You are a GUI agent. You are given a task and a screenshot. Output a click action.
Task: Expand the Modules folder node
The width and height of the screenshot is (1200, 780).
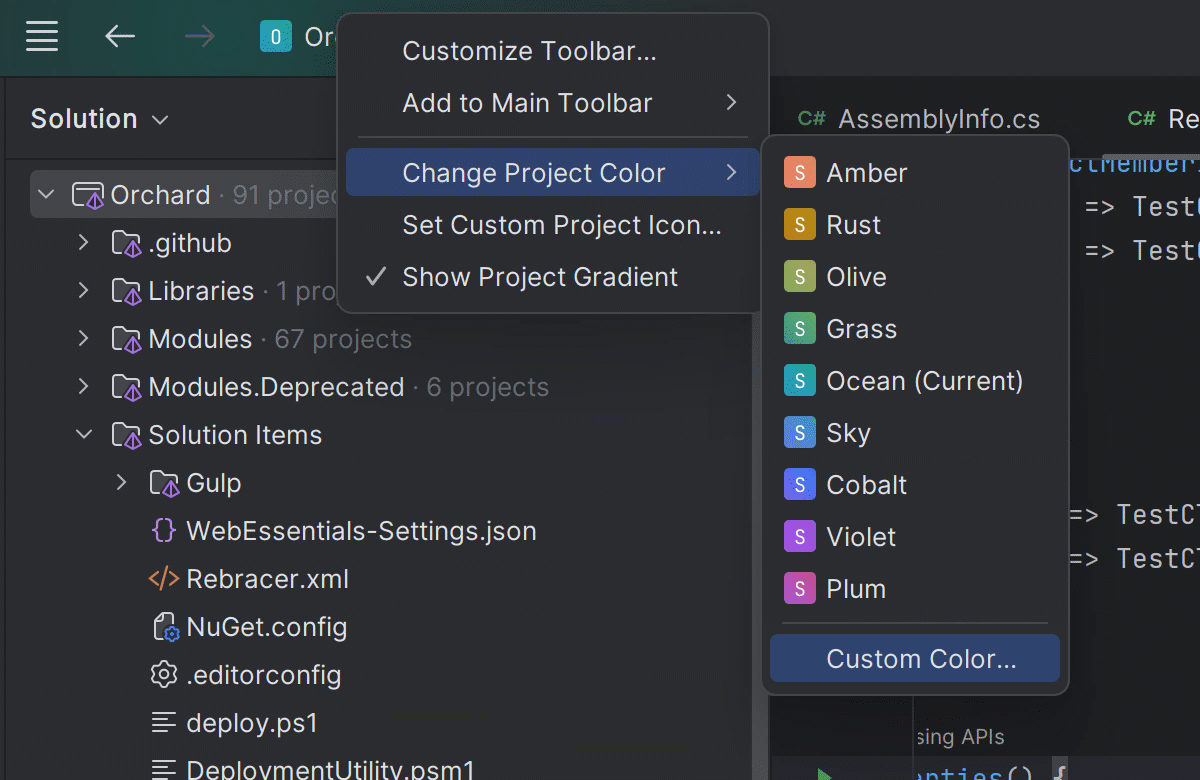click(x=84, y=339)
